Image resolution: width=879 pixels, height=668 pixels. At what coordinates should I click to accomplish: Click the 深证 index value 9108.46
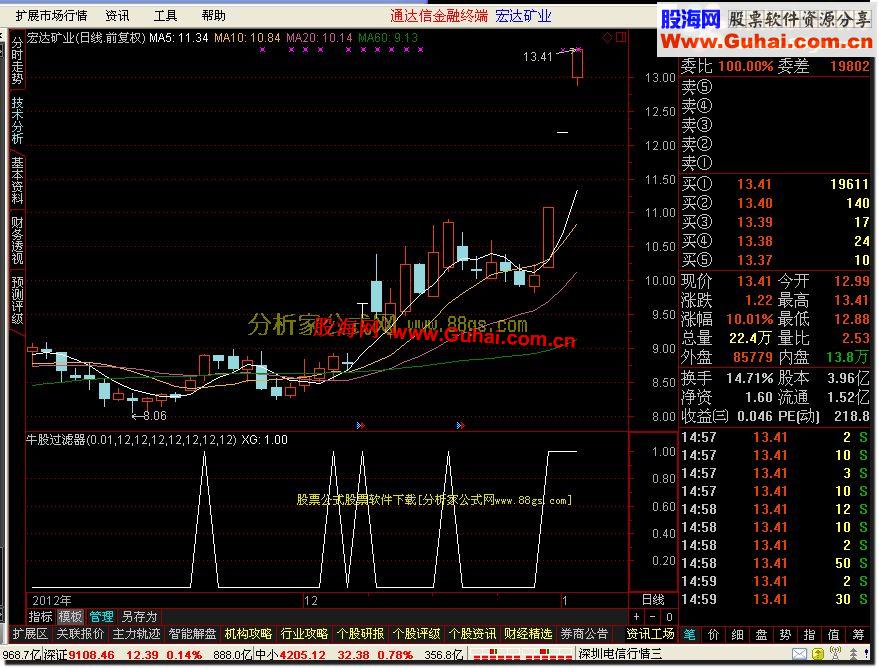(x=92, y=655)
